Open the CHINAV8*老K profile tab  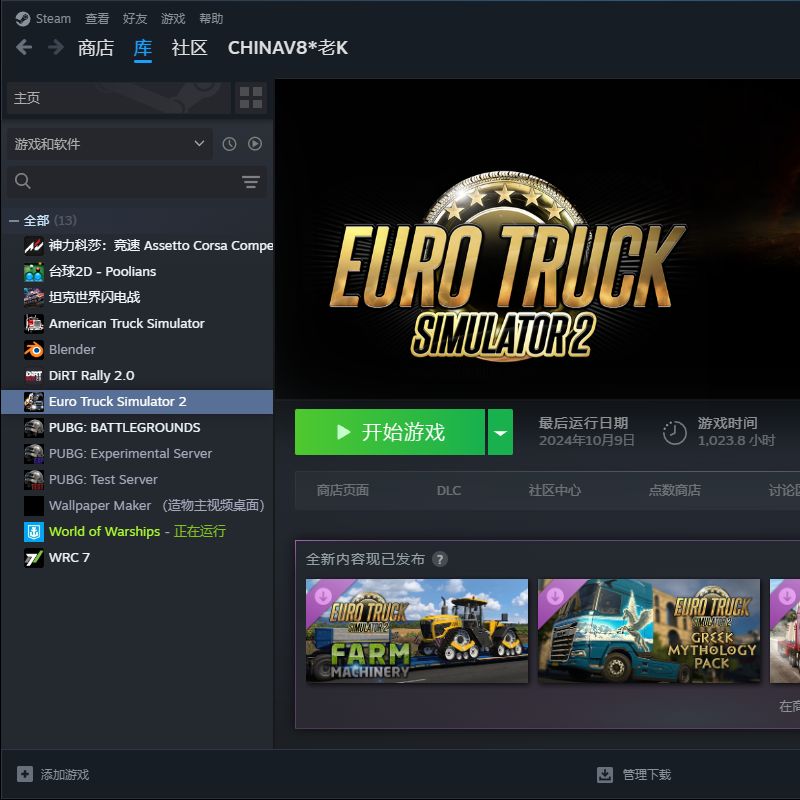point(288,48)
